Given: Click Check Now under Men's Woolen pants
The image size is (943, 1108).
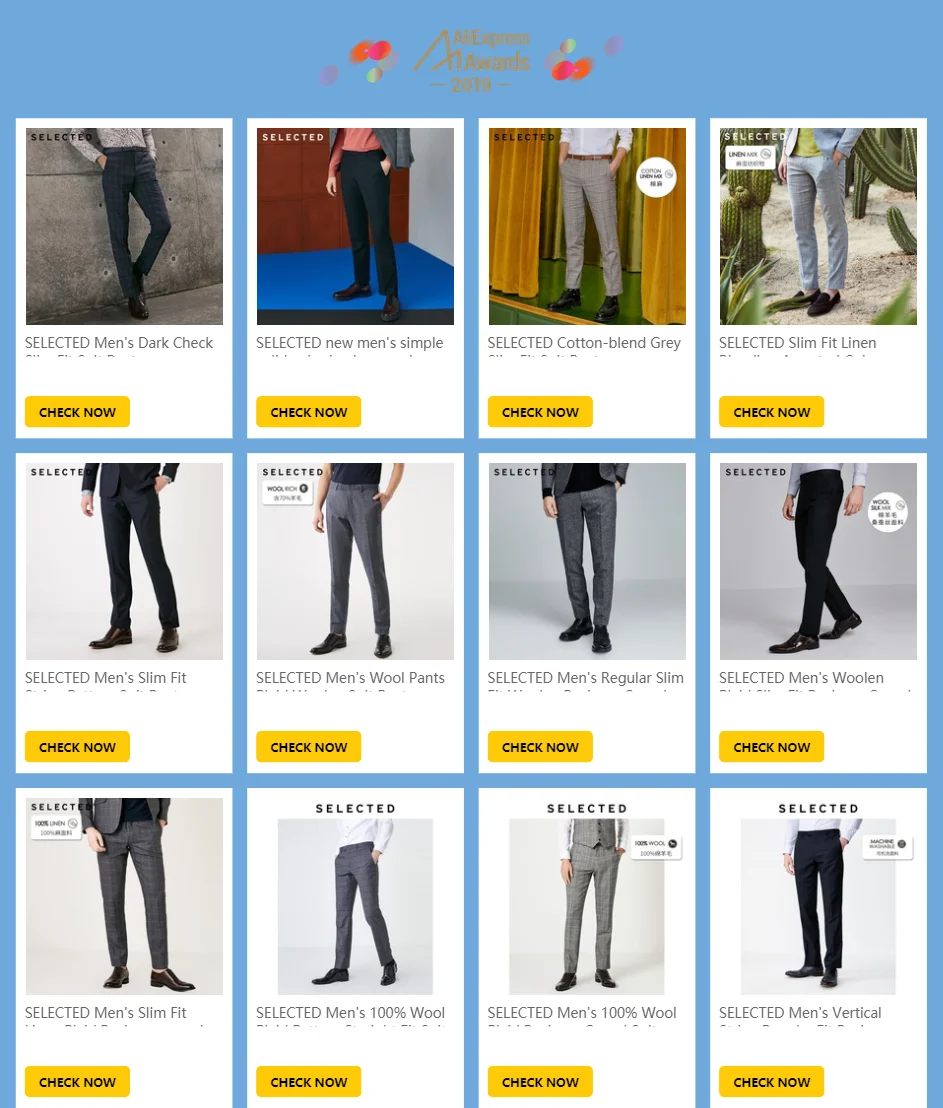Looking at the screenshot, I should pyautogui.click(x=772, y=747).
